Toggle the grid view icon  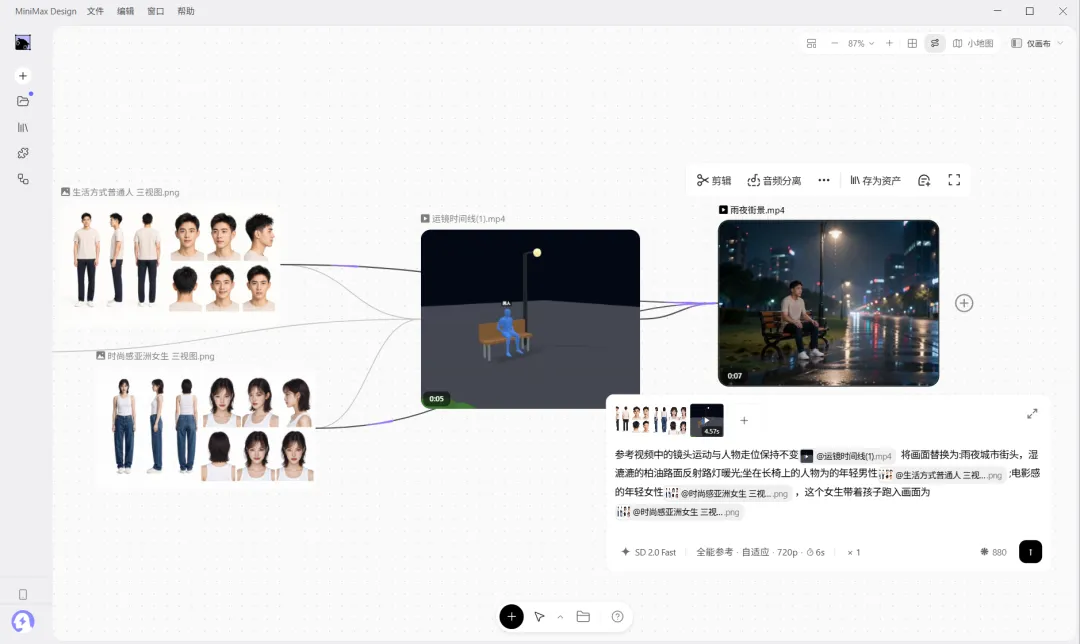(x=912, y=43)
